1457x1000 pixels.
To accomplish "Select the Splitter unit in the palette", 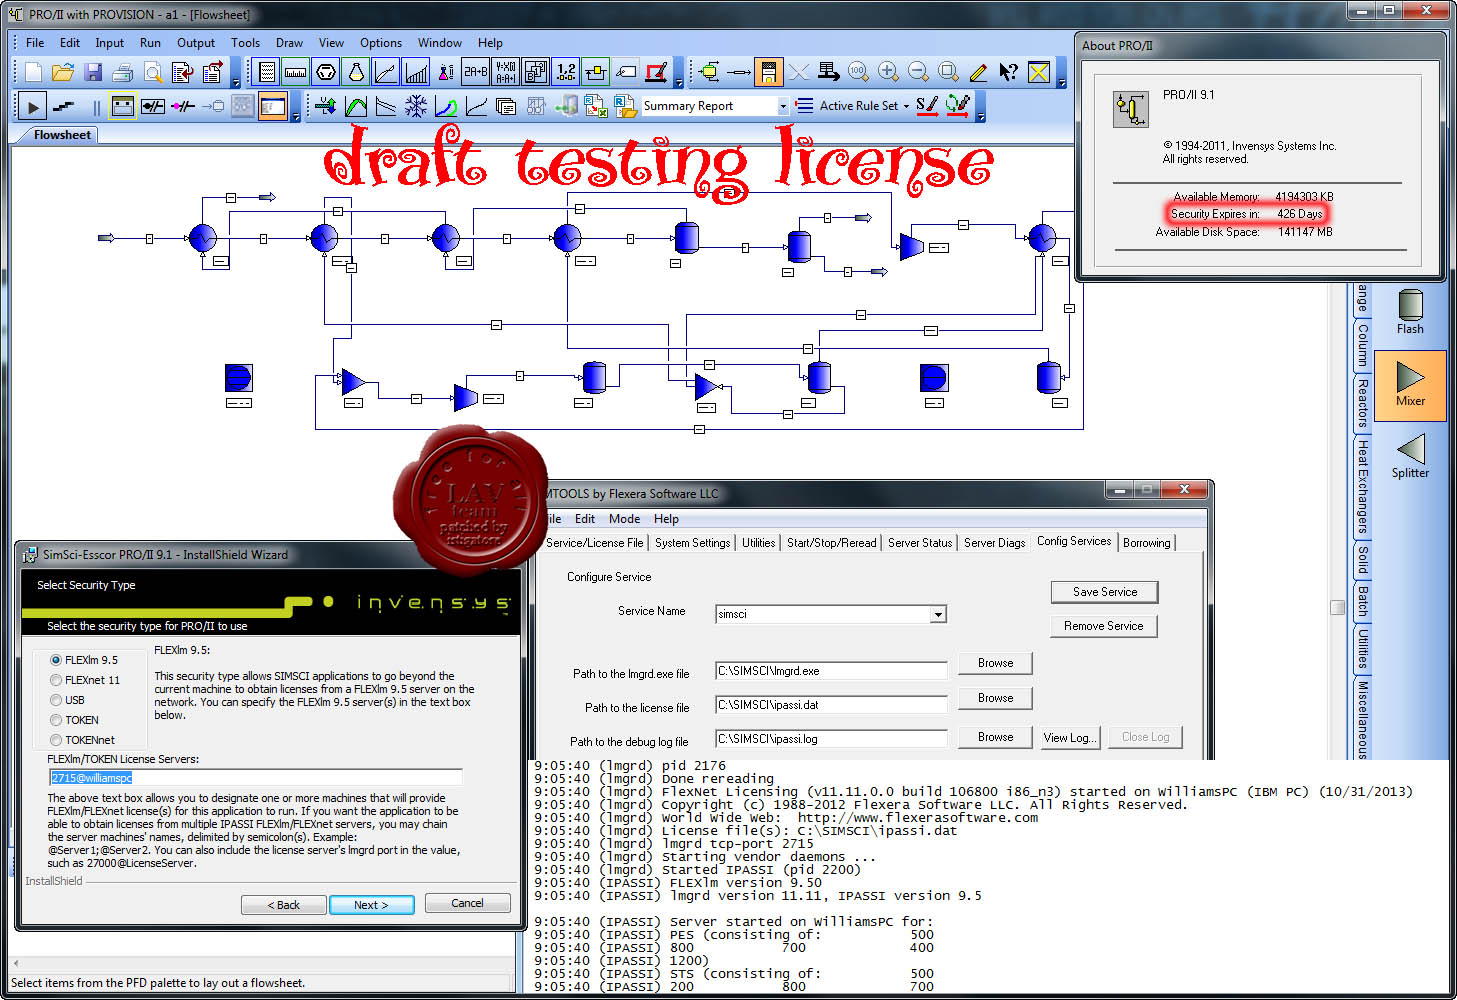I will [x=1410, y=456].
